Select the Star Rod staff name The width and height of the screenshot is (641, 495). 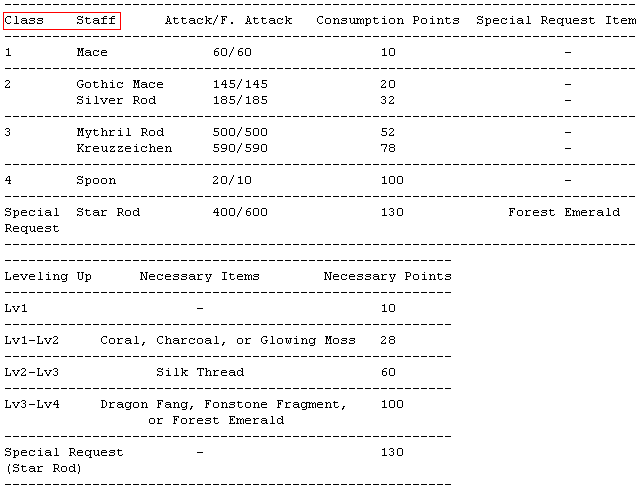[x=108, y=212]
